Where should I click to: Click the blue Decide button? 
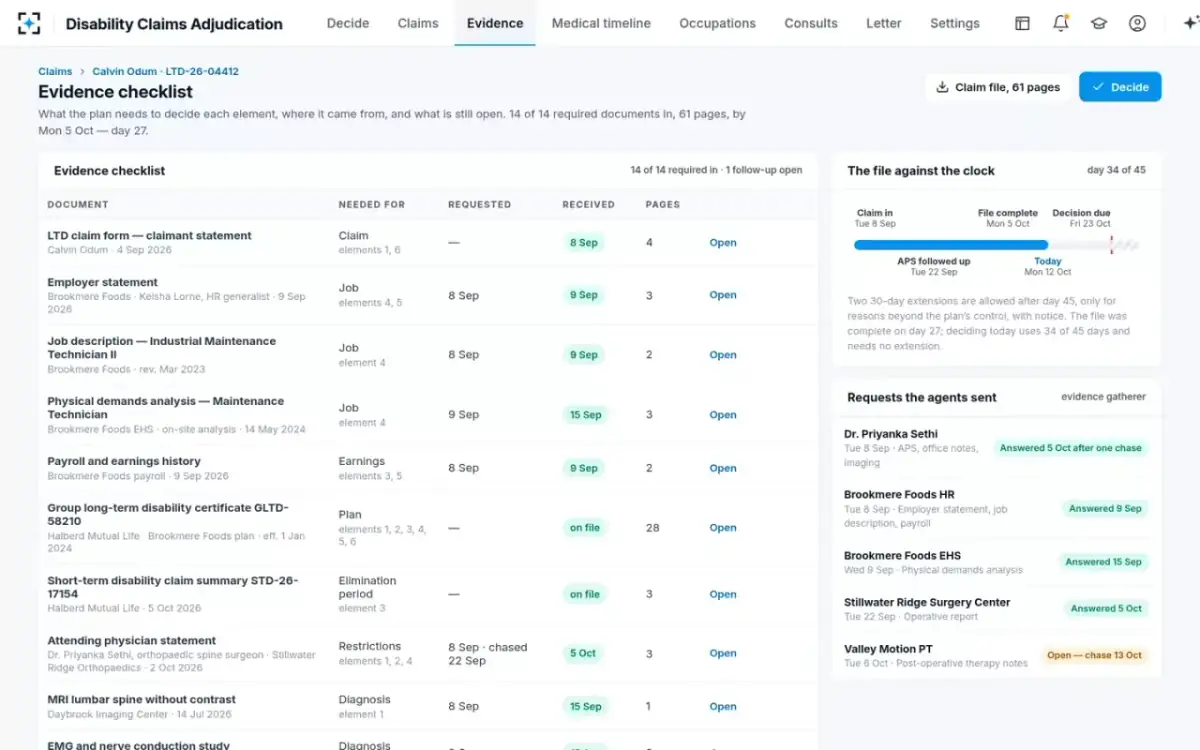1120,87
